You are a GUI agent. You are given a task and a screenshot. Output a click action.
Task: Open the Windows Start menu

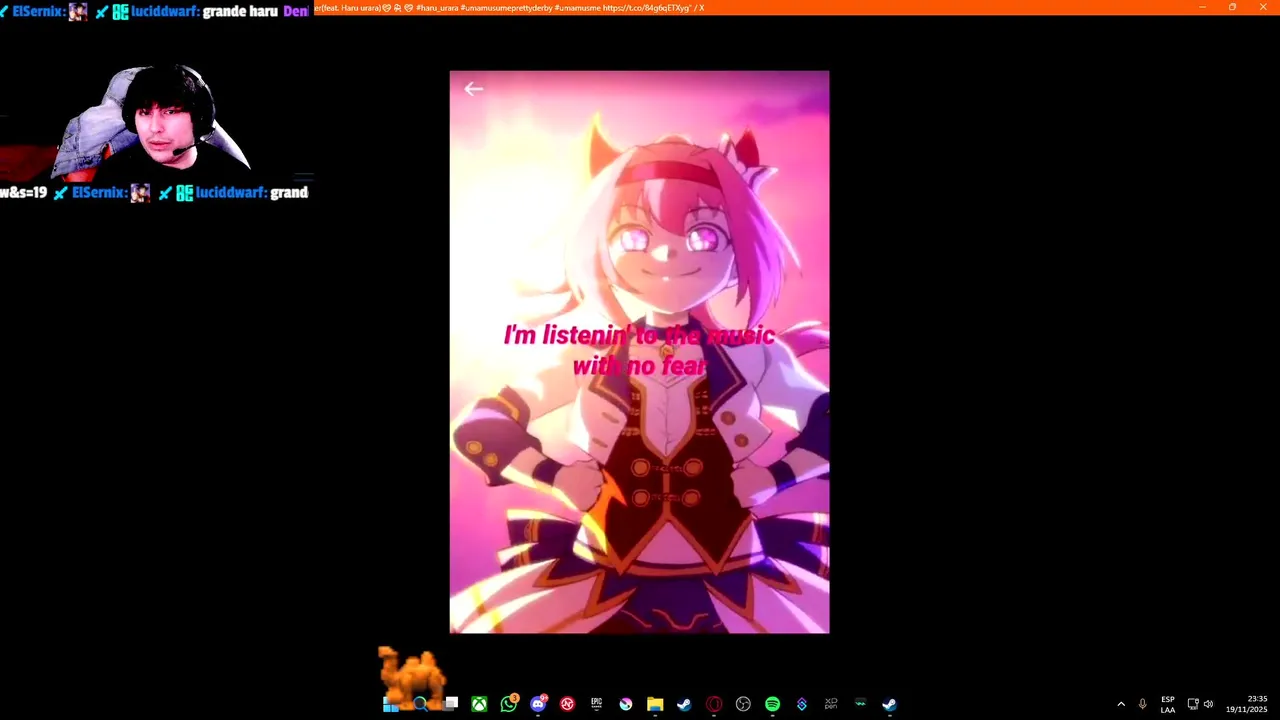pos(391,704)
